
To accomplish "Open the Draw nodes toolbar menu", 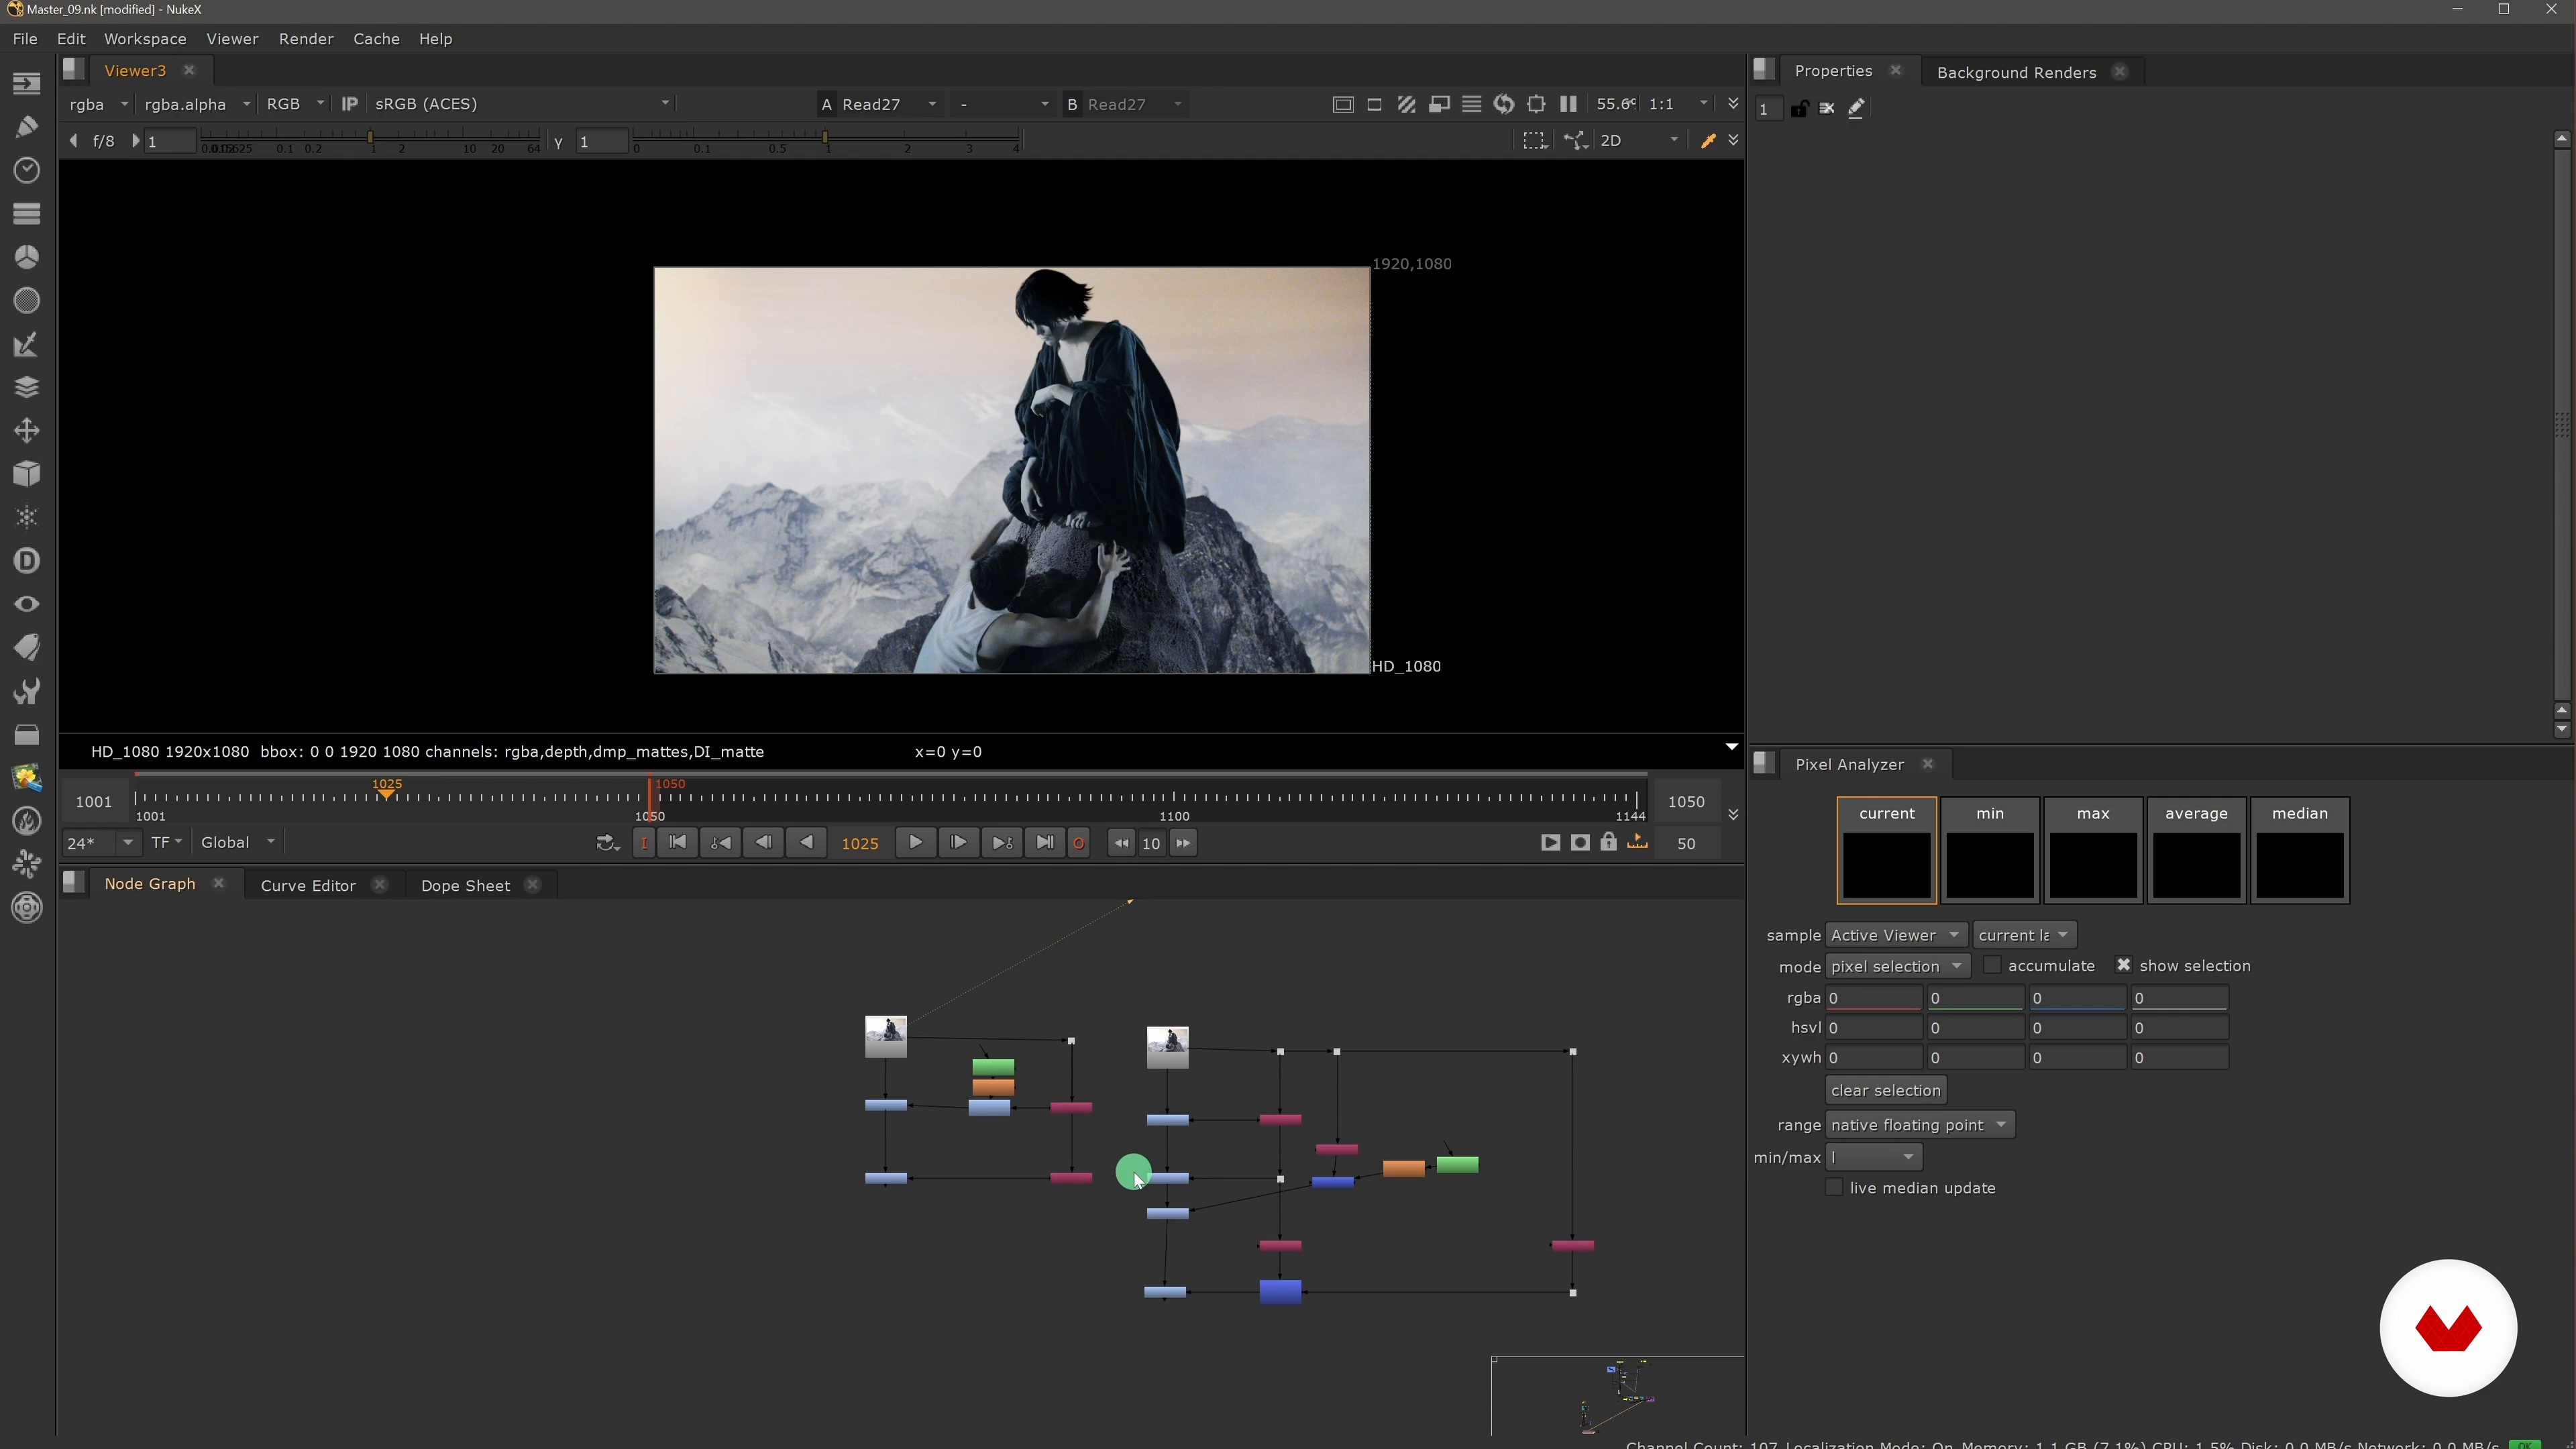I will click(27, 126).
